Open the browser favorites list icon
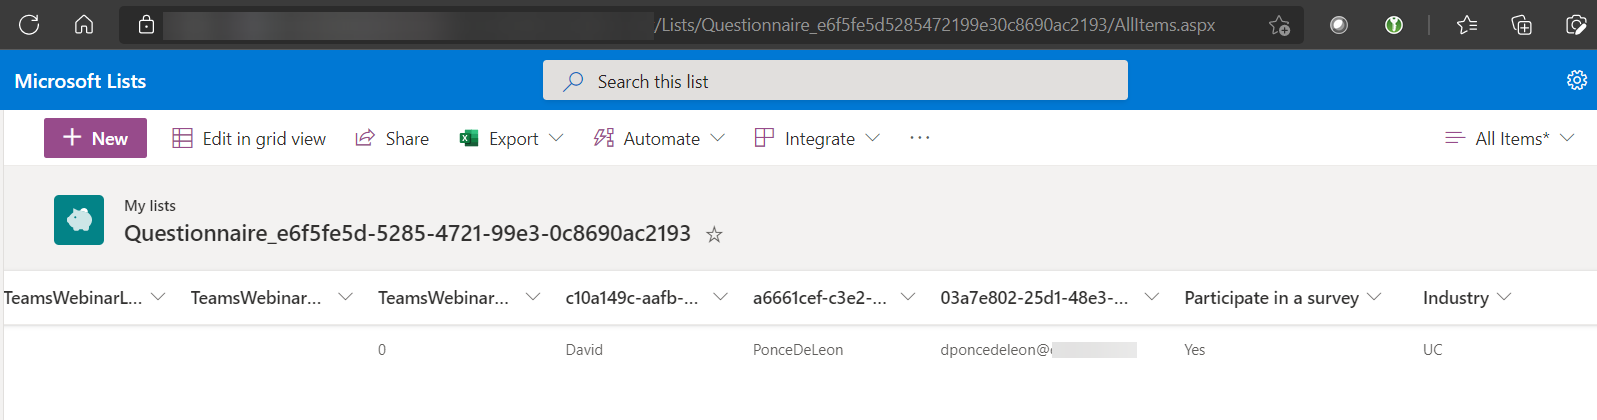Viewport: 1597px width, 420px height. [x=1467, y=25]
